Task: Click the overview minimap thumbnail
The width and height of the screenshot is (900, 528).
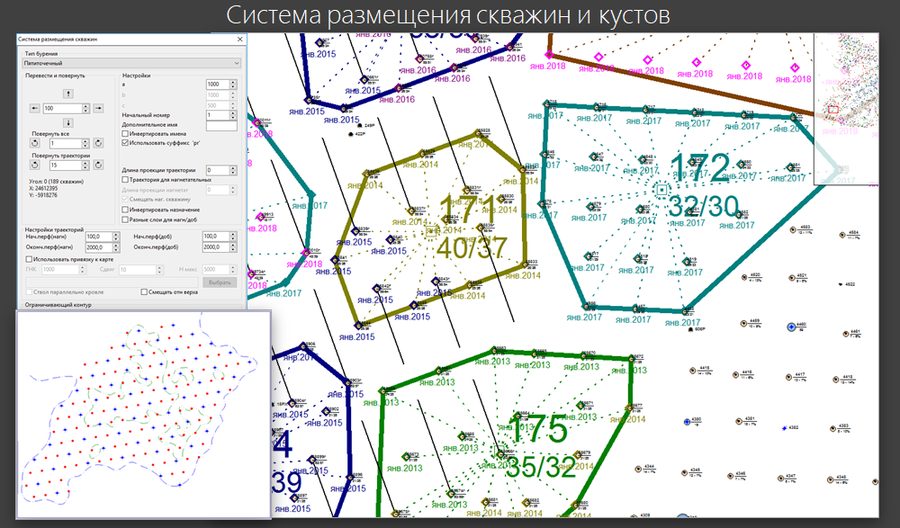Action: [846, 109]
